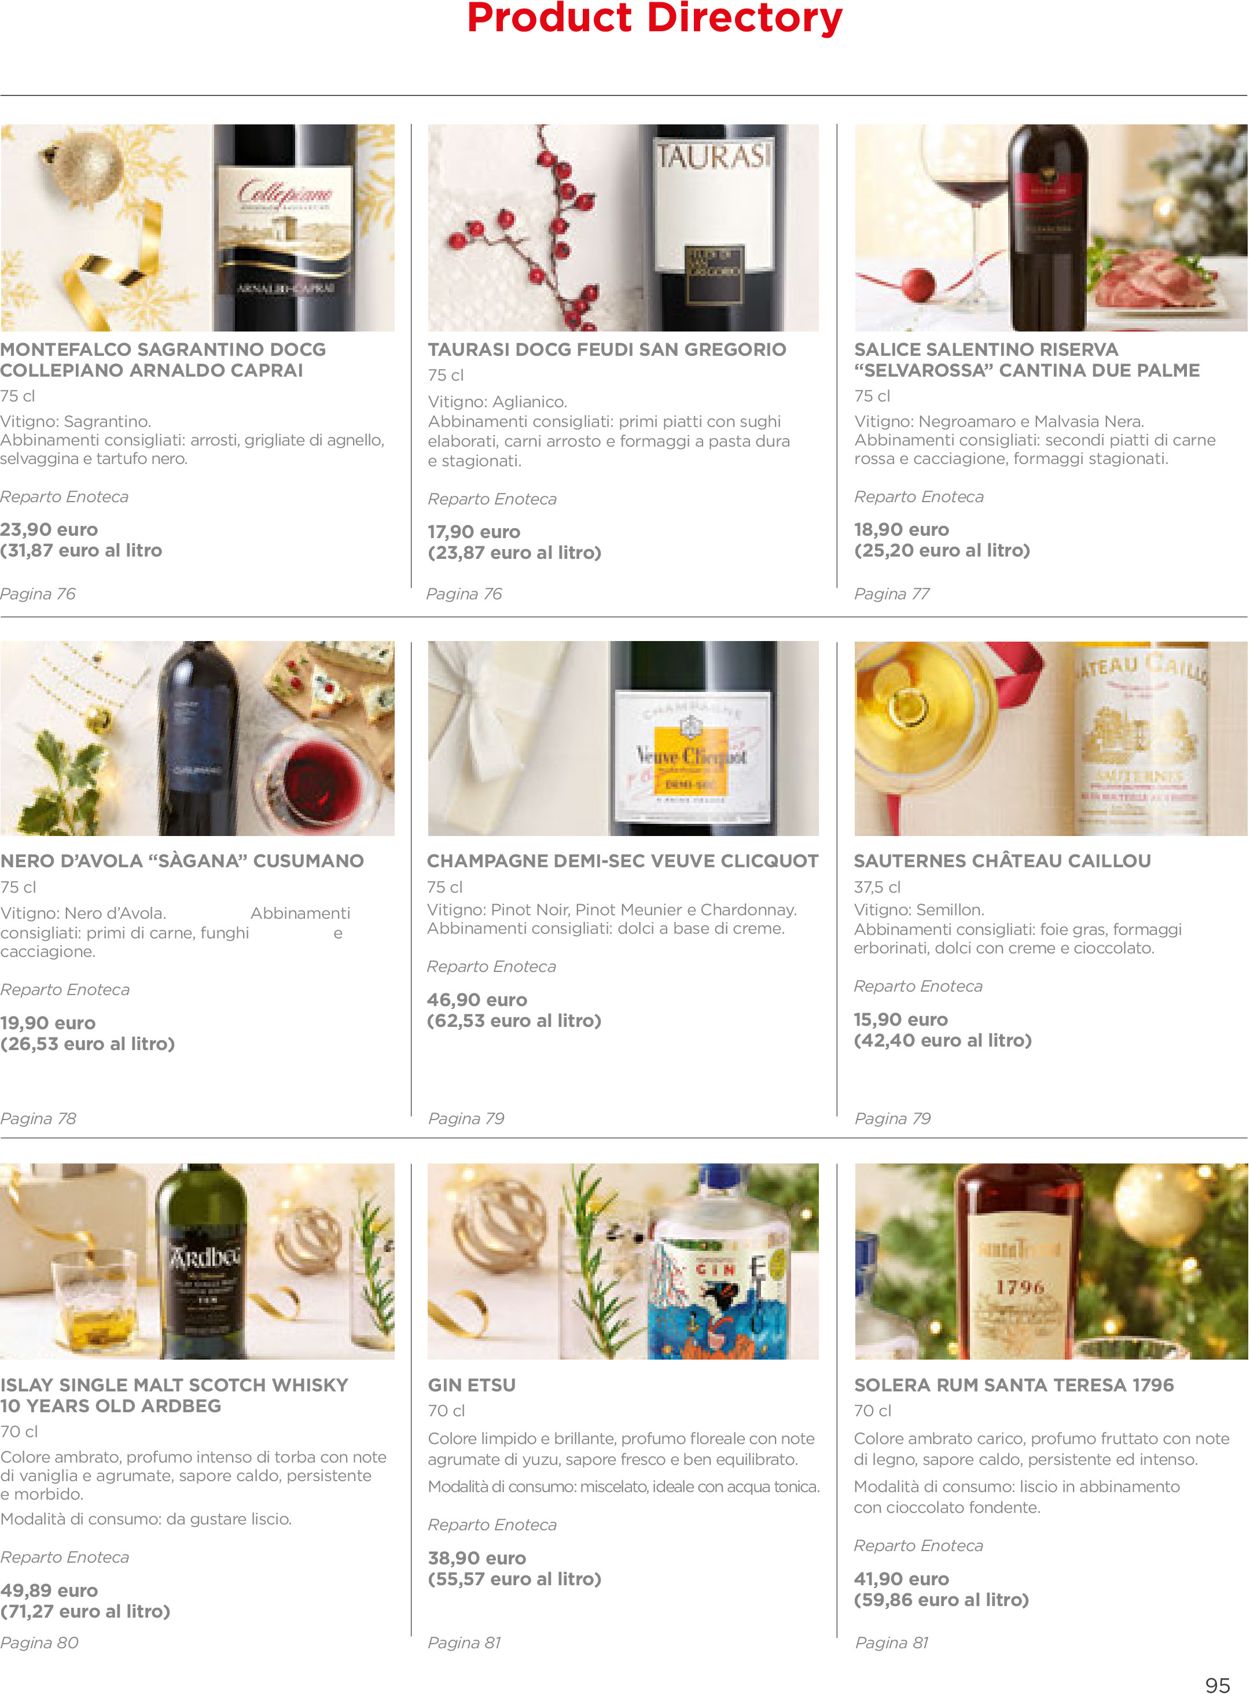
Task: Go to Pagina 76 under Montefalco Sagrantino
Action: 38,594
